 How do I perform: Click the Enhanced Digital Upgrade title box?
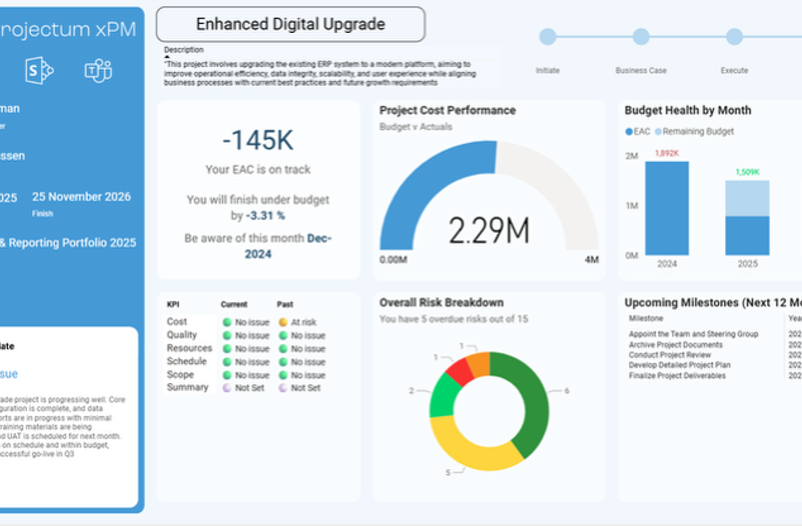290,24
